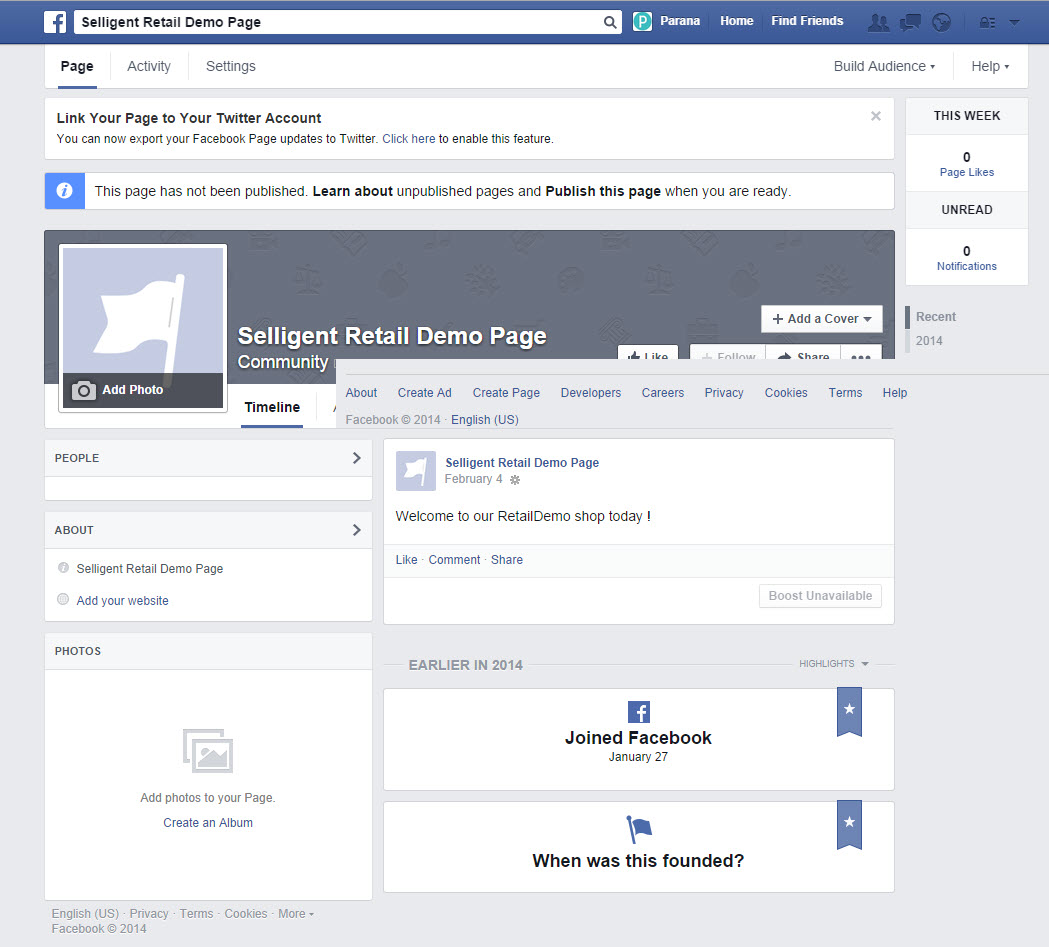Screen dimensions: 1049x947
Task: Click the post audience gear icon
Action: (x=515, y=480)
